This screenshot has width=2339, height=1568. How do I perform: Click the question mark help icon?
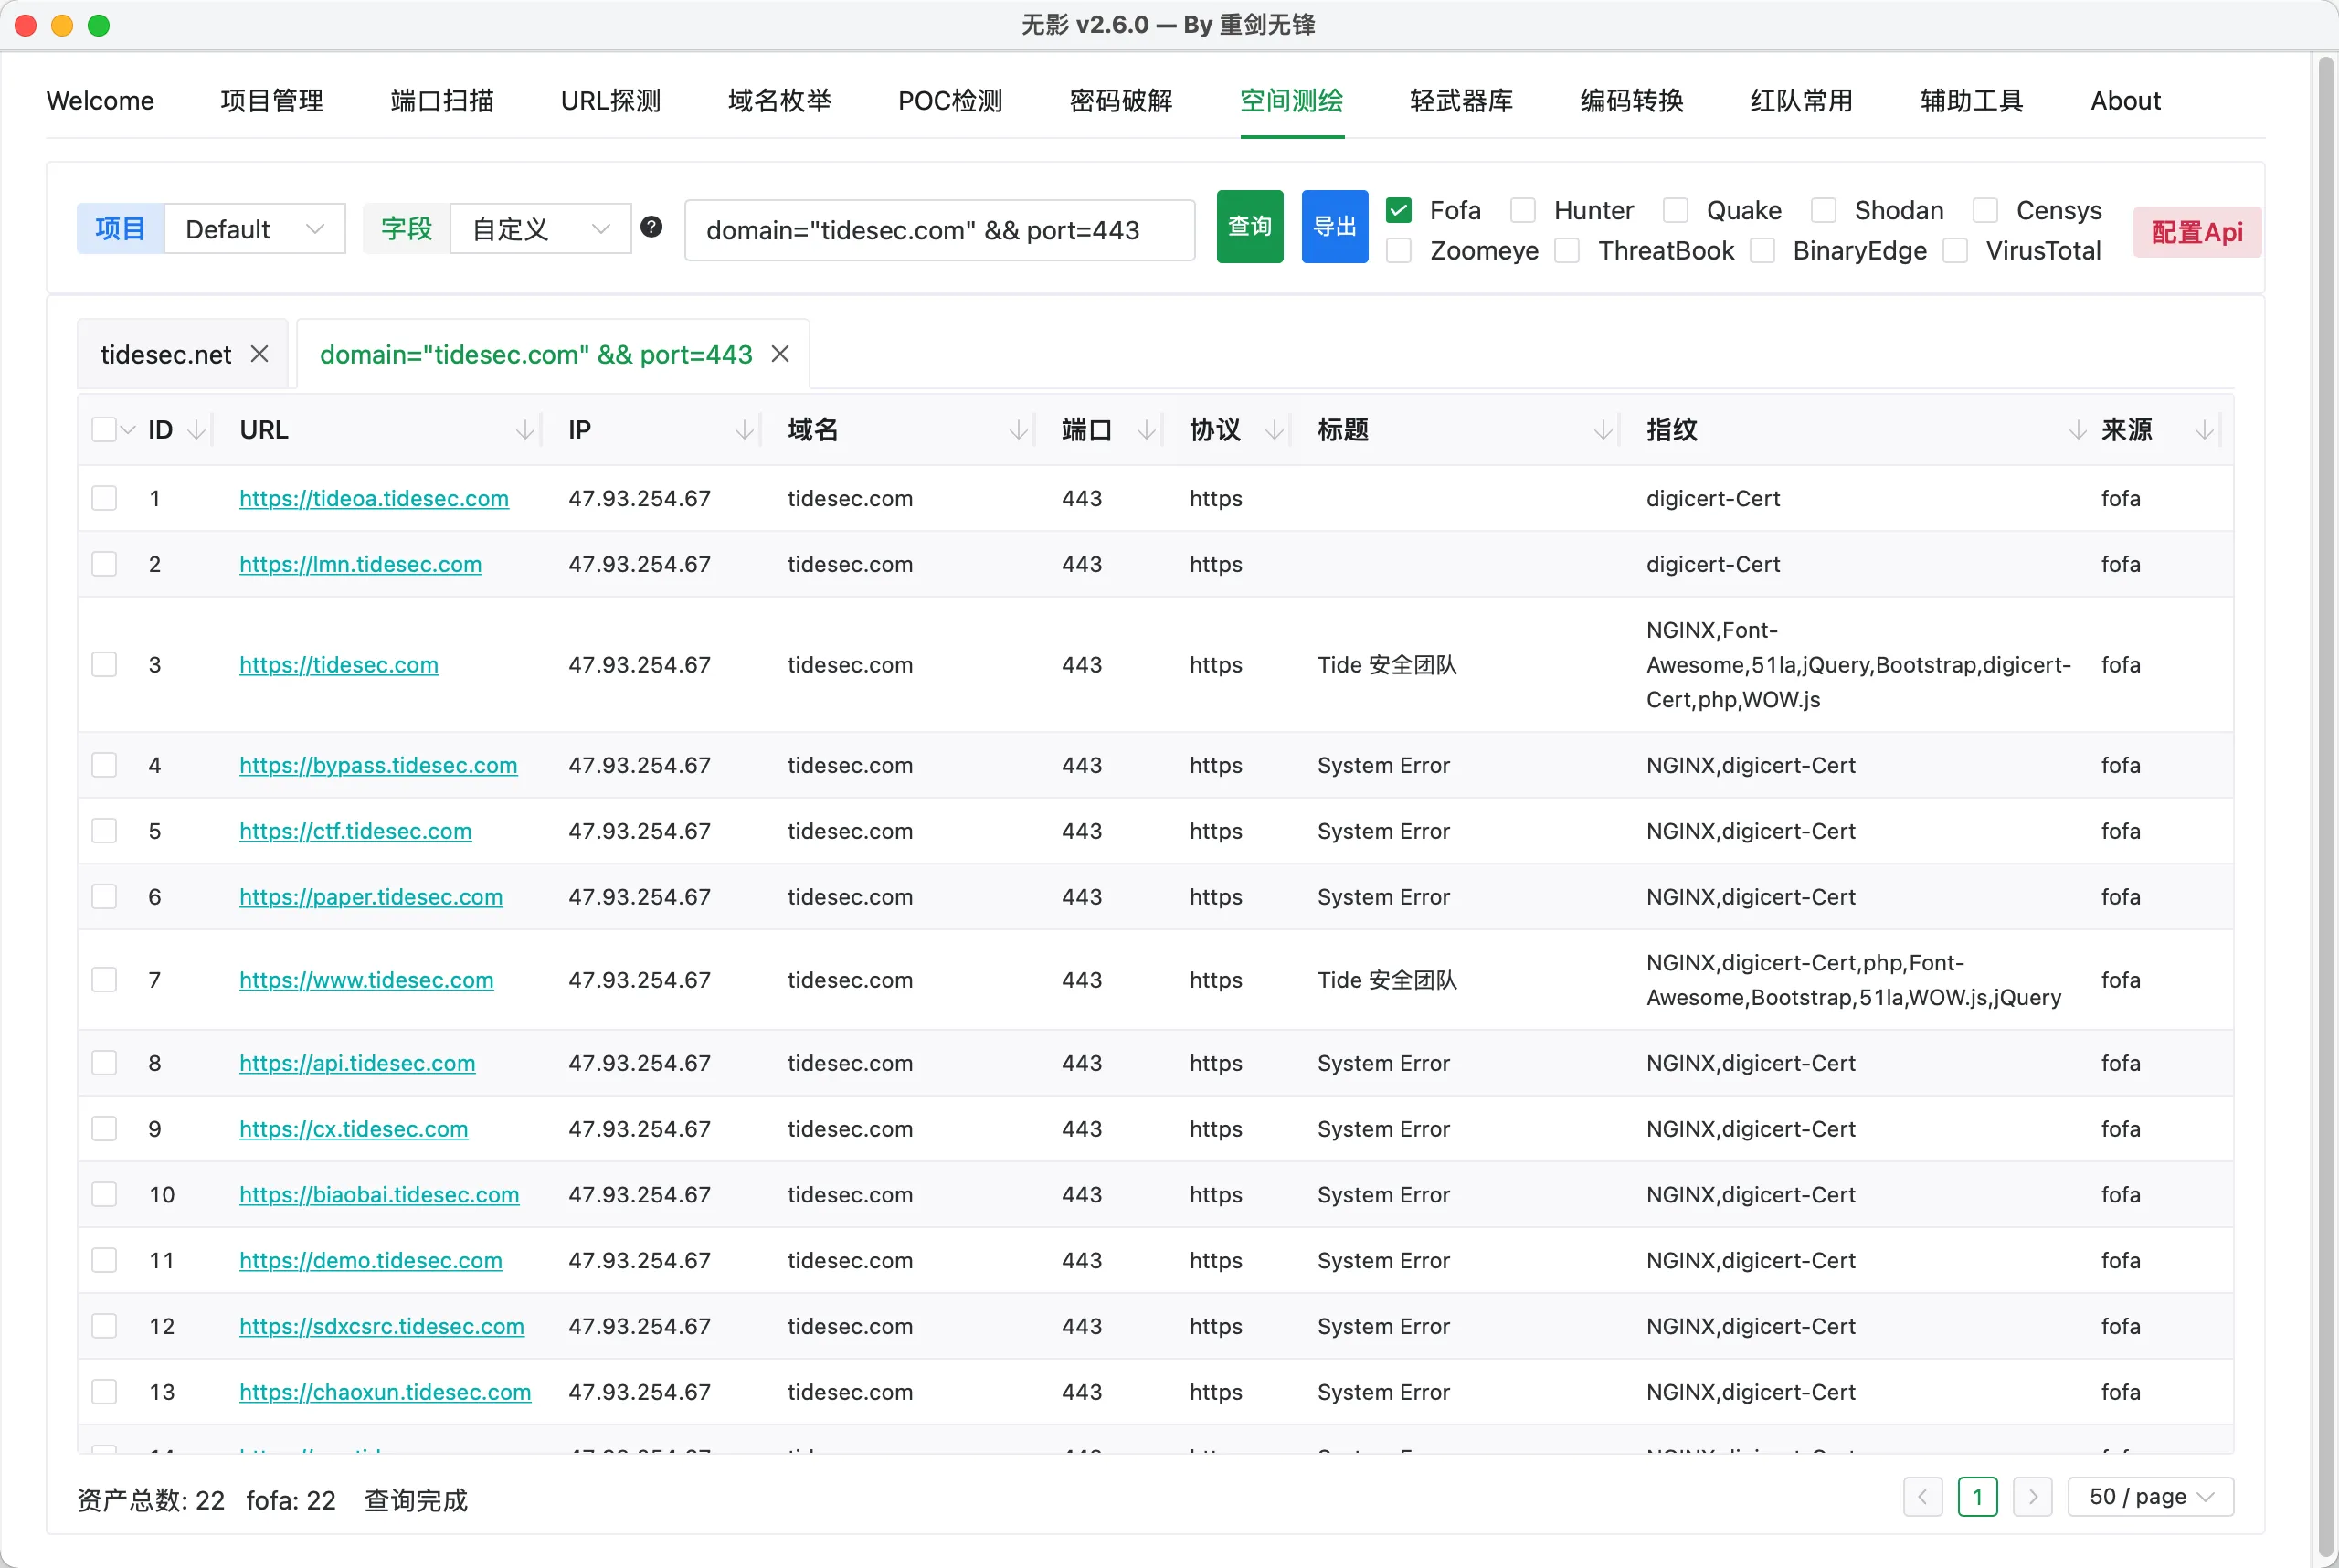[651, 227]
